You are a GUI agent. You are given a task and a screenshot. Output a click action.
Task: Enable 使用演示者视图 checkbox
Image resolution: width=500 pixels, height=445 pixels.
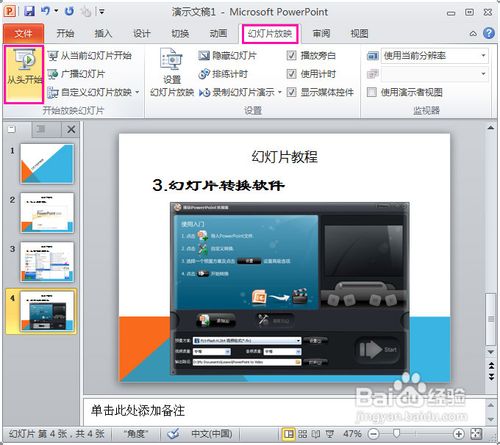[372, 92]
